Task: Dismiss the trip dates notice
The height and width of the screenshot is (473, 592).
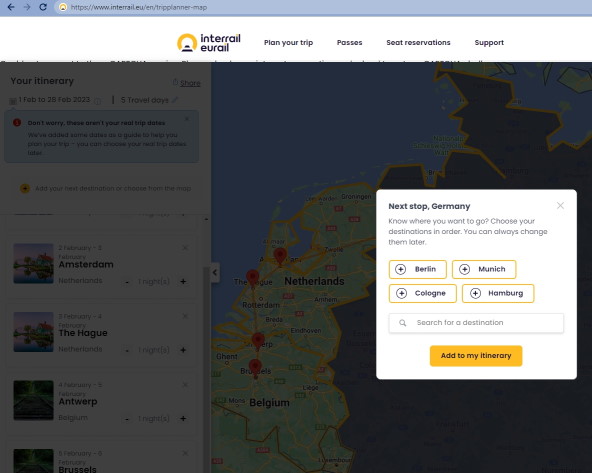Action: point(187,119)
